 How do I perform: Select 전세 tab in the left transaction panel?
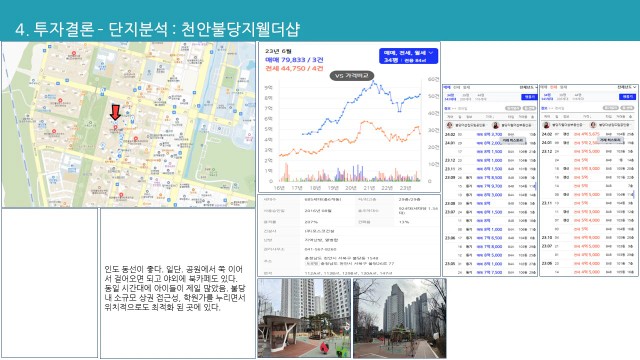click(x=457, y=87)
